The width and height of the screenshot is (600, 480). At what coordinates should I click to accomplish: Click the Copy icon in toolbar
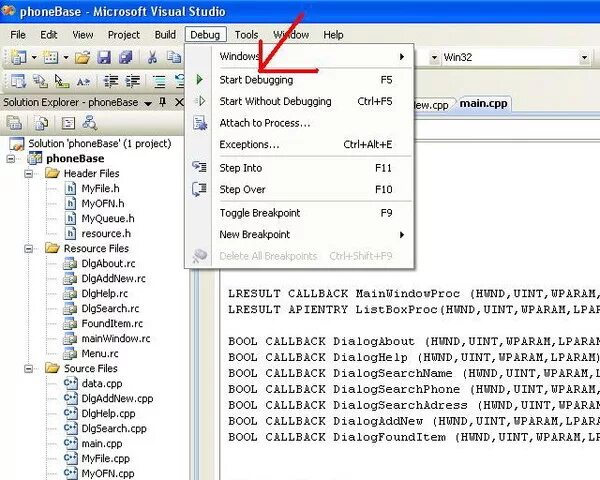click(174, 58)
